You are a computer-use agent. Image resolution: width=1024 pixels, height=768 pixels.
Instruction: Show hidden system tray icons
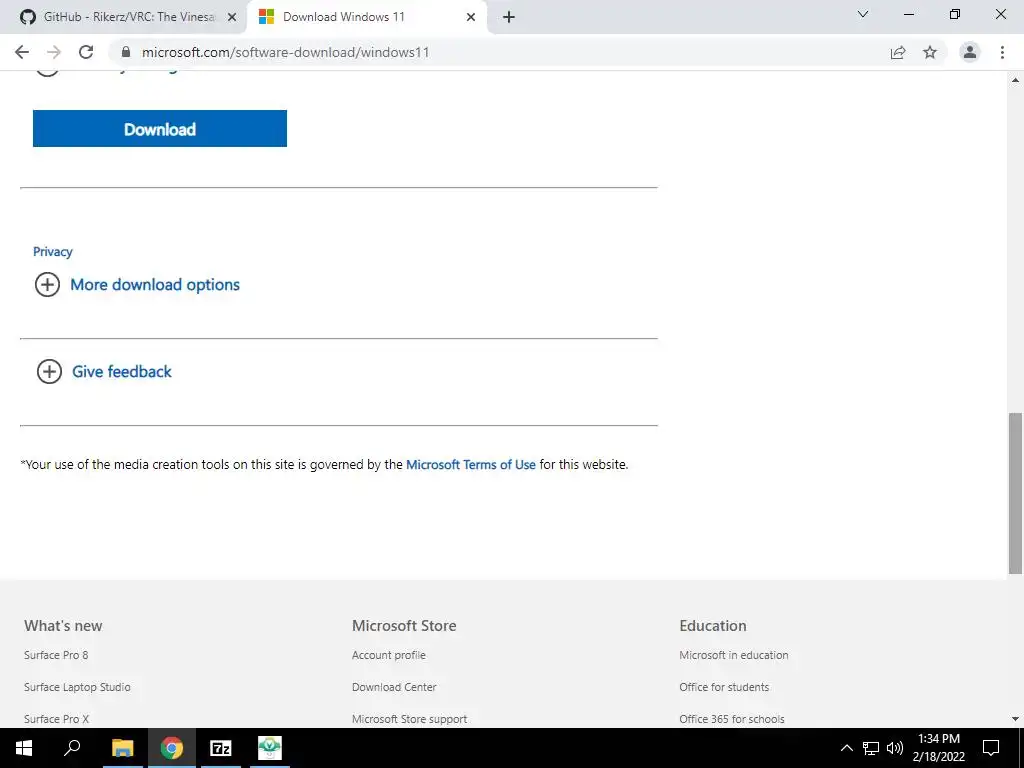pyautogui.click(x=846, y=748)
